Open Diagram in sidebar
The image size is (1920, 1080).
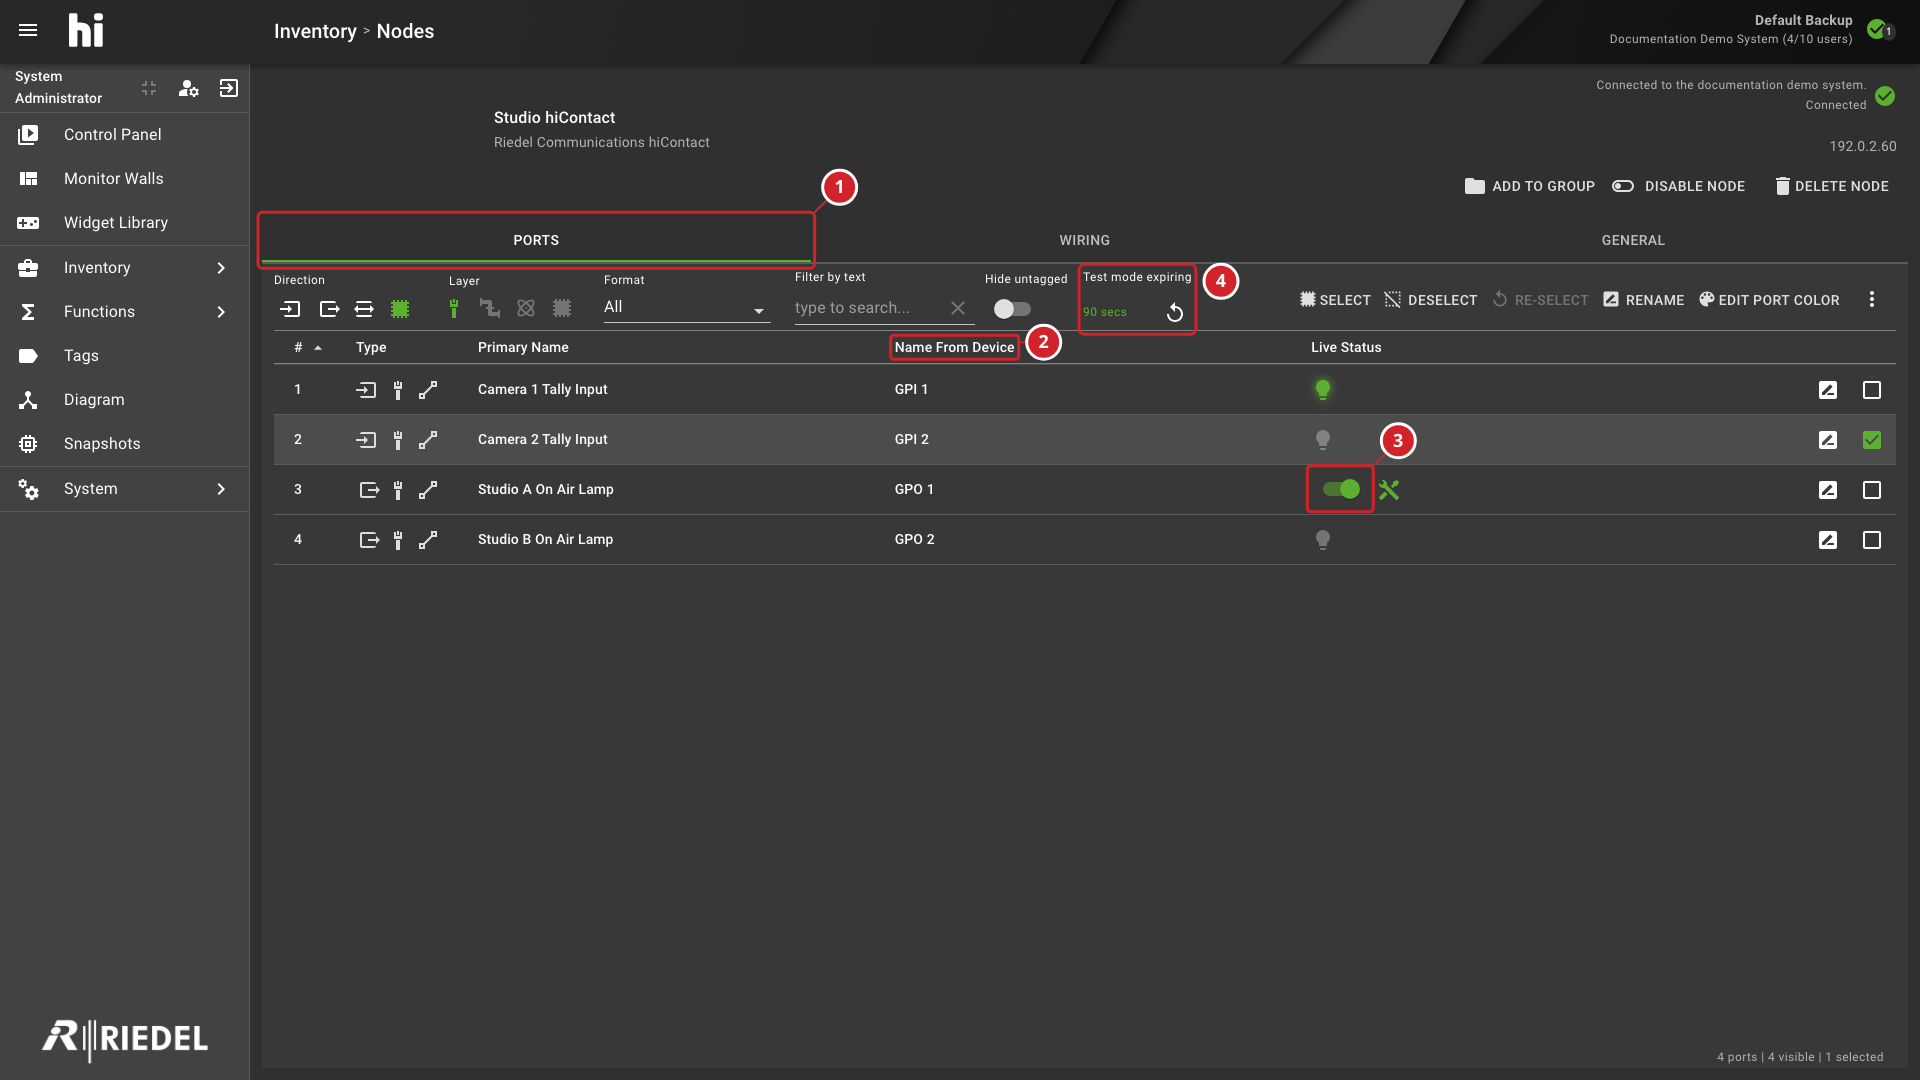point(124,400)
